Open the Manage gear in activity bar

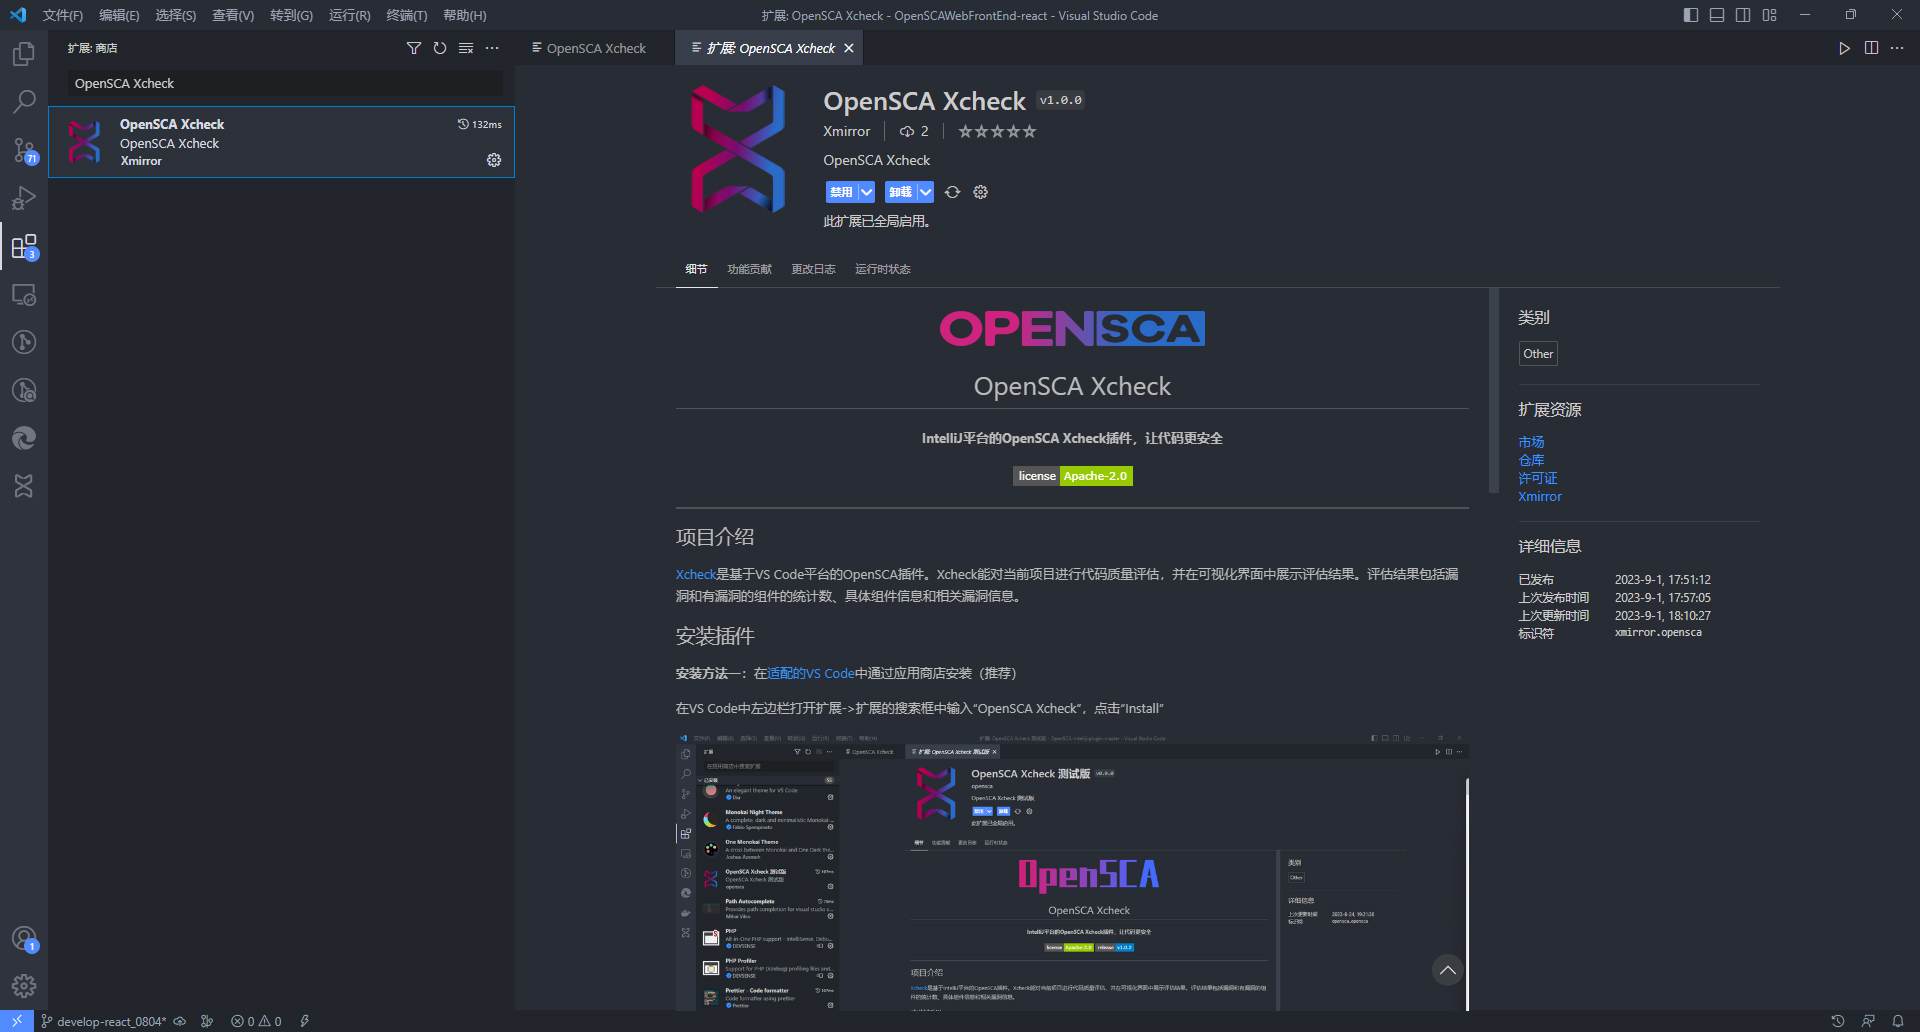pyautogui.click(x=24, y=986)
